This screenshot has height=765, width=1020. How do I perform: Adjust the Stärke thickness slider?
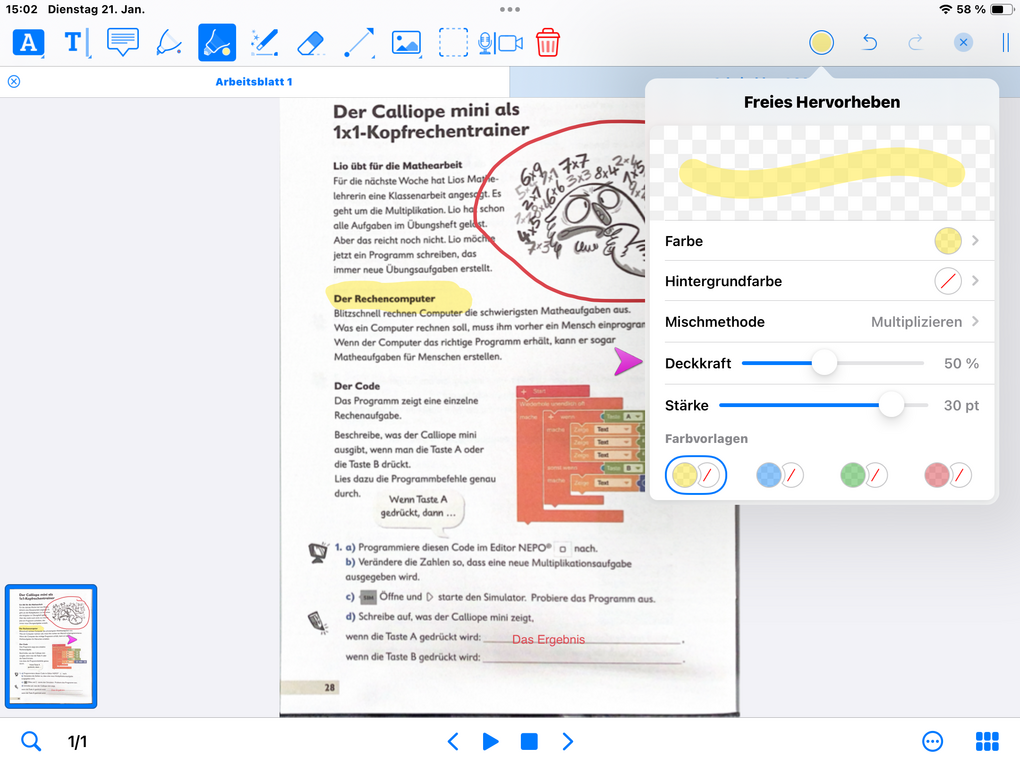(x=891, y=405)
